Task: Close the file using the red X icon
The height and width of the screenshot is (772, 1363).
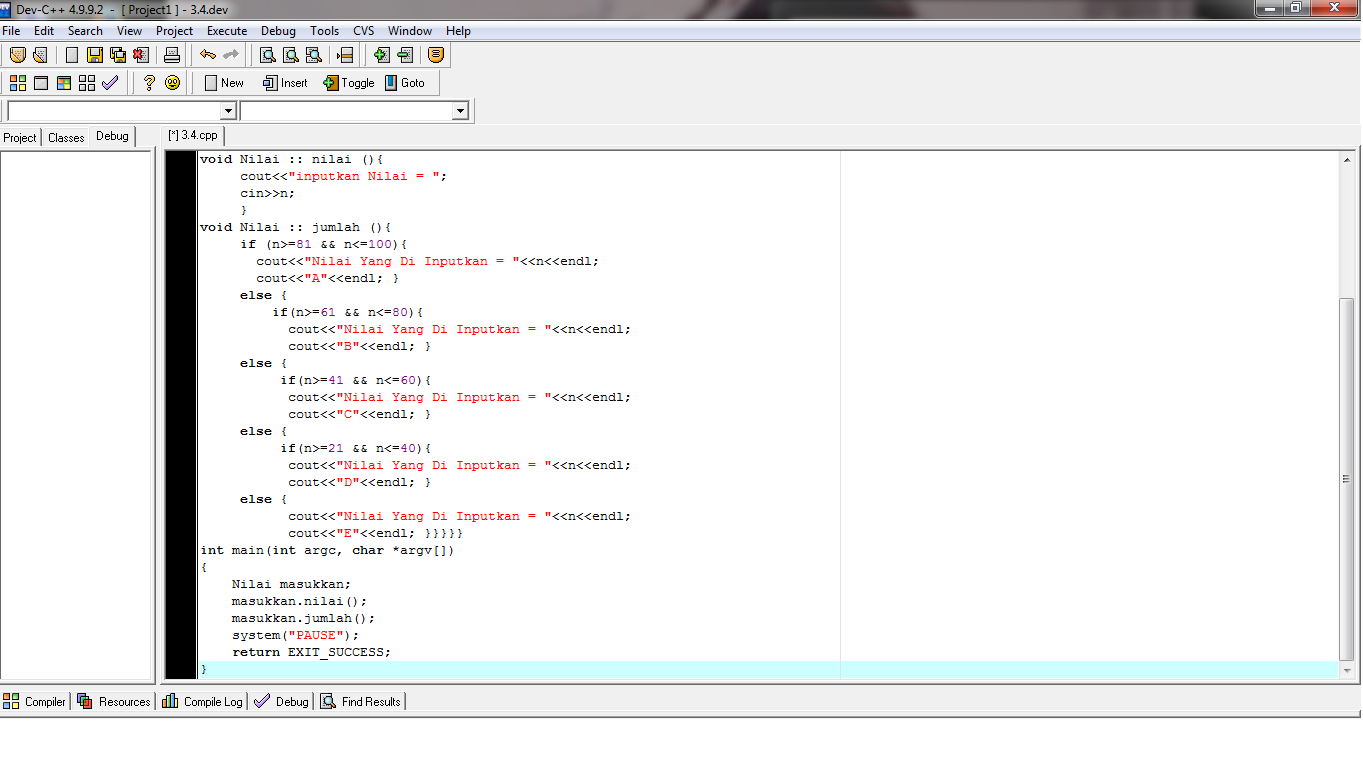Action: (141, 55)
